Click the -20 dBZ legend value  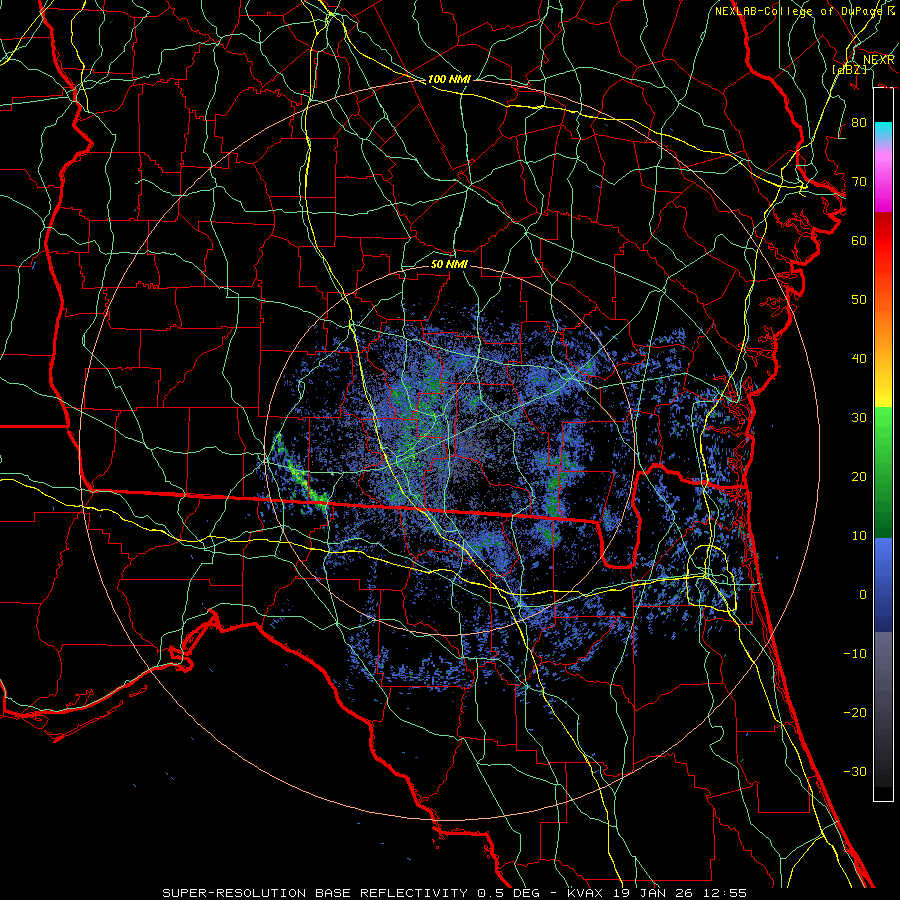coord(855,713)
